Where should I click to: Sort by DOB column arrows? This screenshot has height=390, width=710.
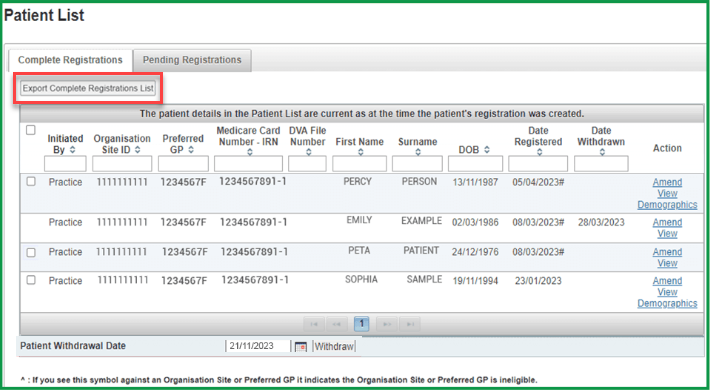(x=487, y=149)
